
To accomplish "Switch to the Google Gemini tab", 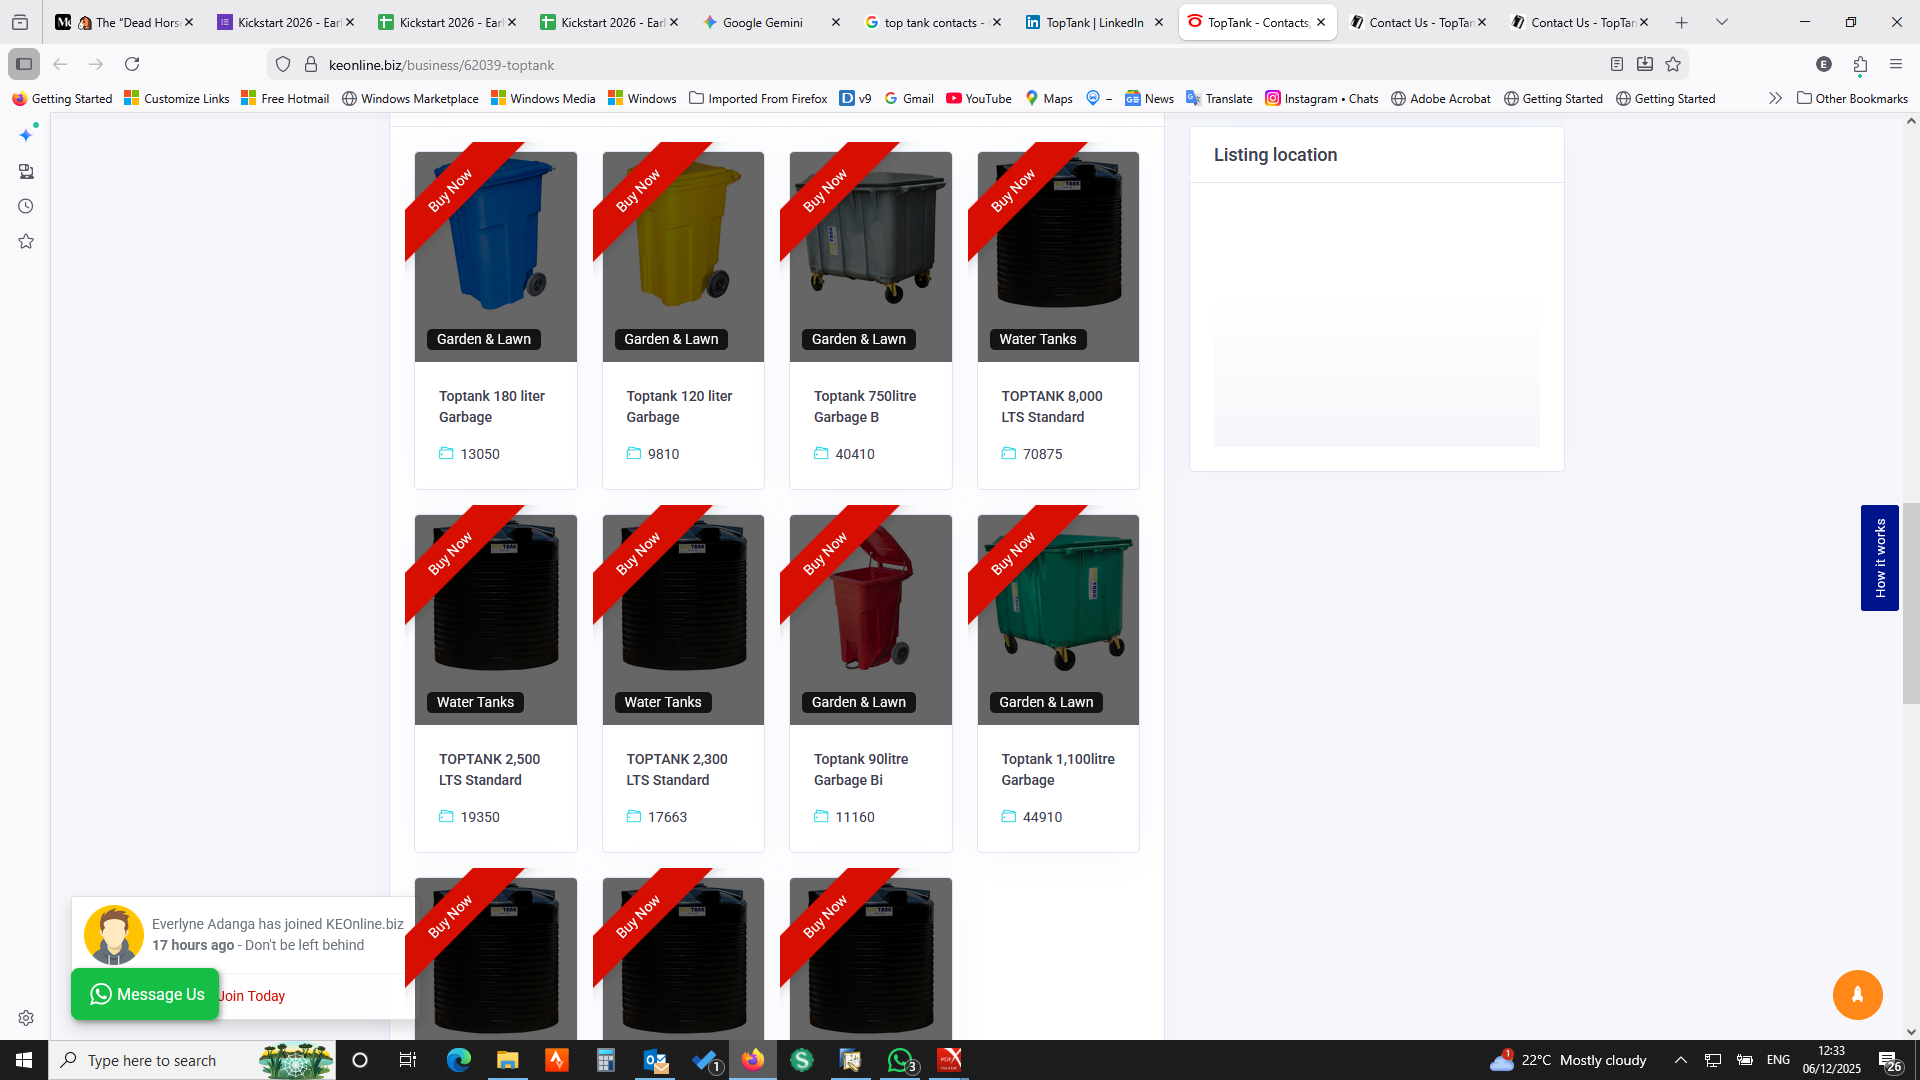I will tap(762, 22).
